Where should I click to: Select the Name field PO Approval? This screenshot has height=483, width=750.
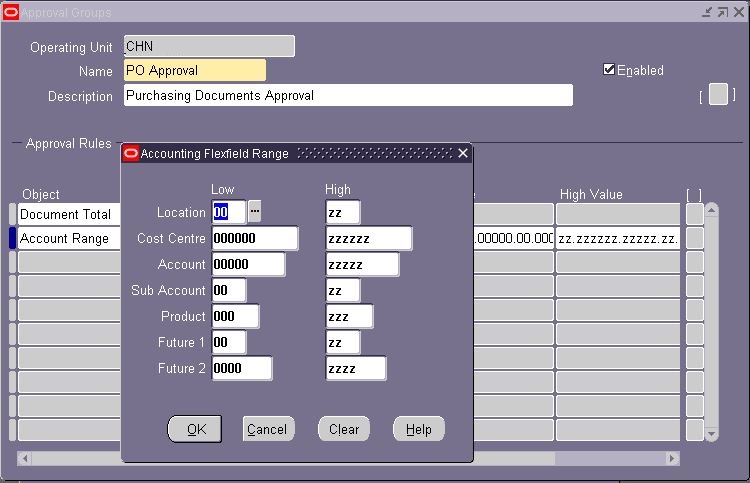coord(195,70)
